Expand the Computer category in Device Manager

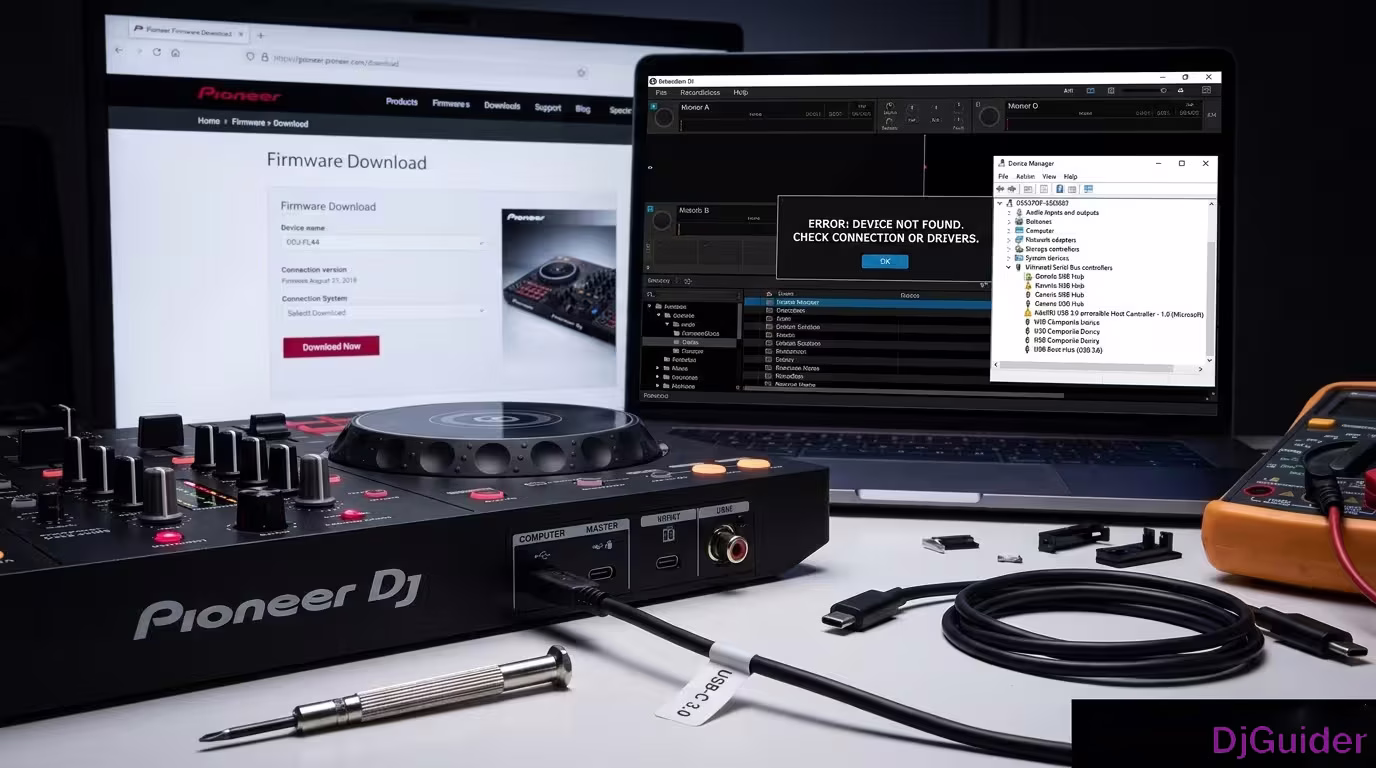tap(1009, 231)
